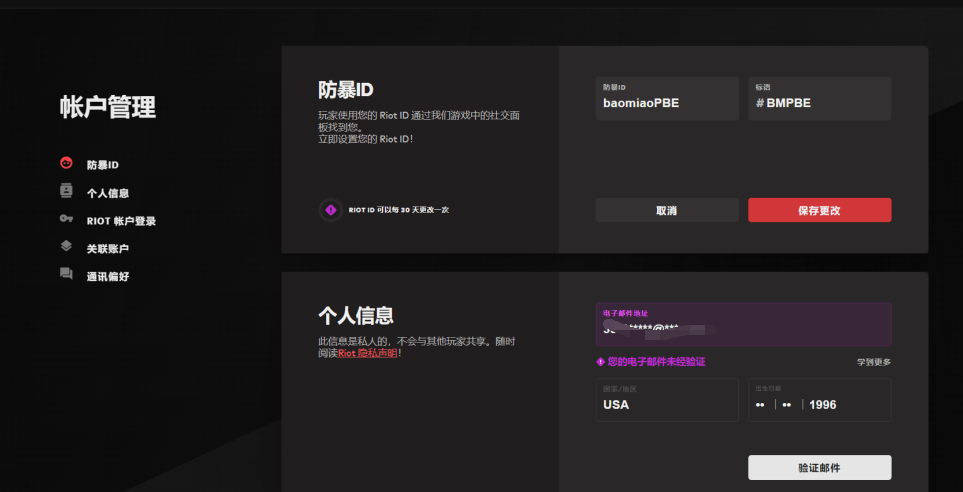Image resolution: width=963 pixels, height=492 pixels.
Task: Edit the 标语 tagline field BMPBE
Action: (819, 98)
